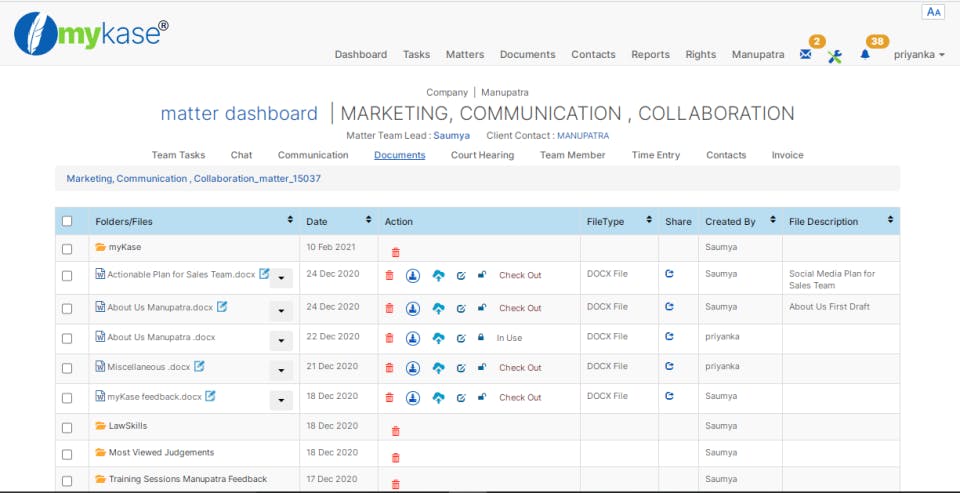960x493 pixels.
Task: Open the Reports menu
Action: (x=650, y=55)
